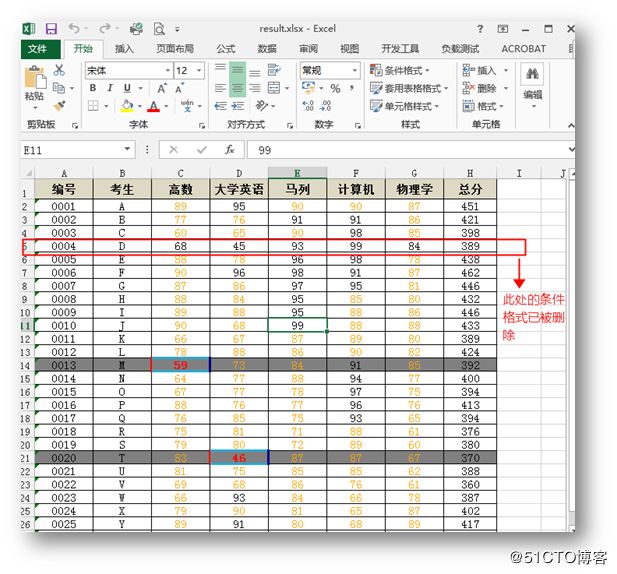Cut selection with the scissors icon

click(59, 70)
